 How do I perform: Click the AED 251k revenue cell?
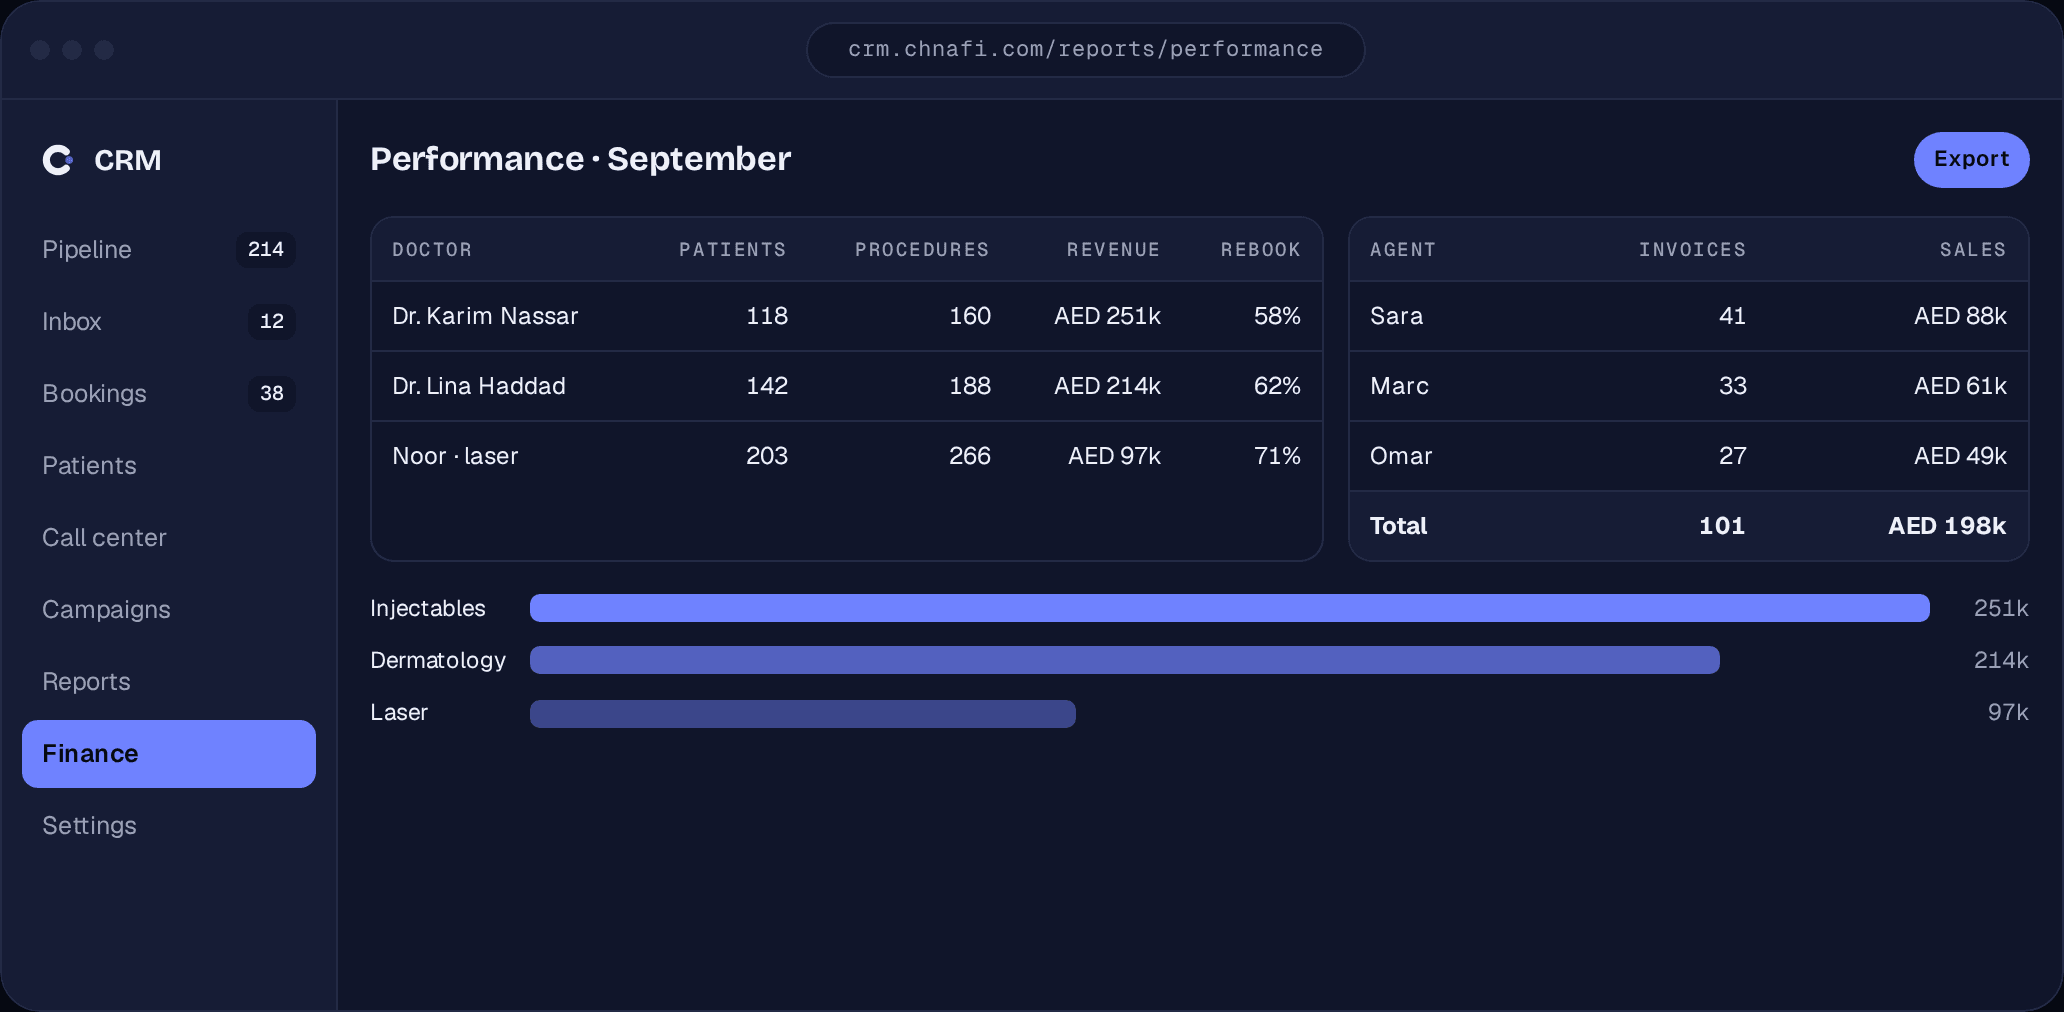click(1107, 316)
